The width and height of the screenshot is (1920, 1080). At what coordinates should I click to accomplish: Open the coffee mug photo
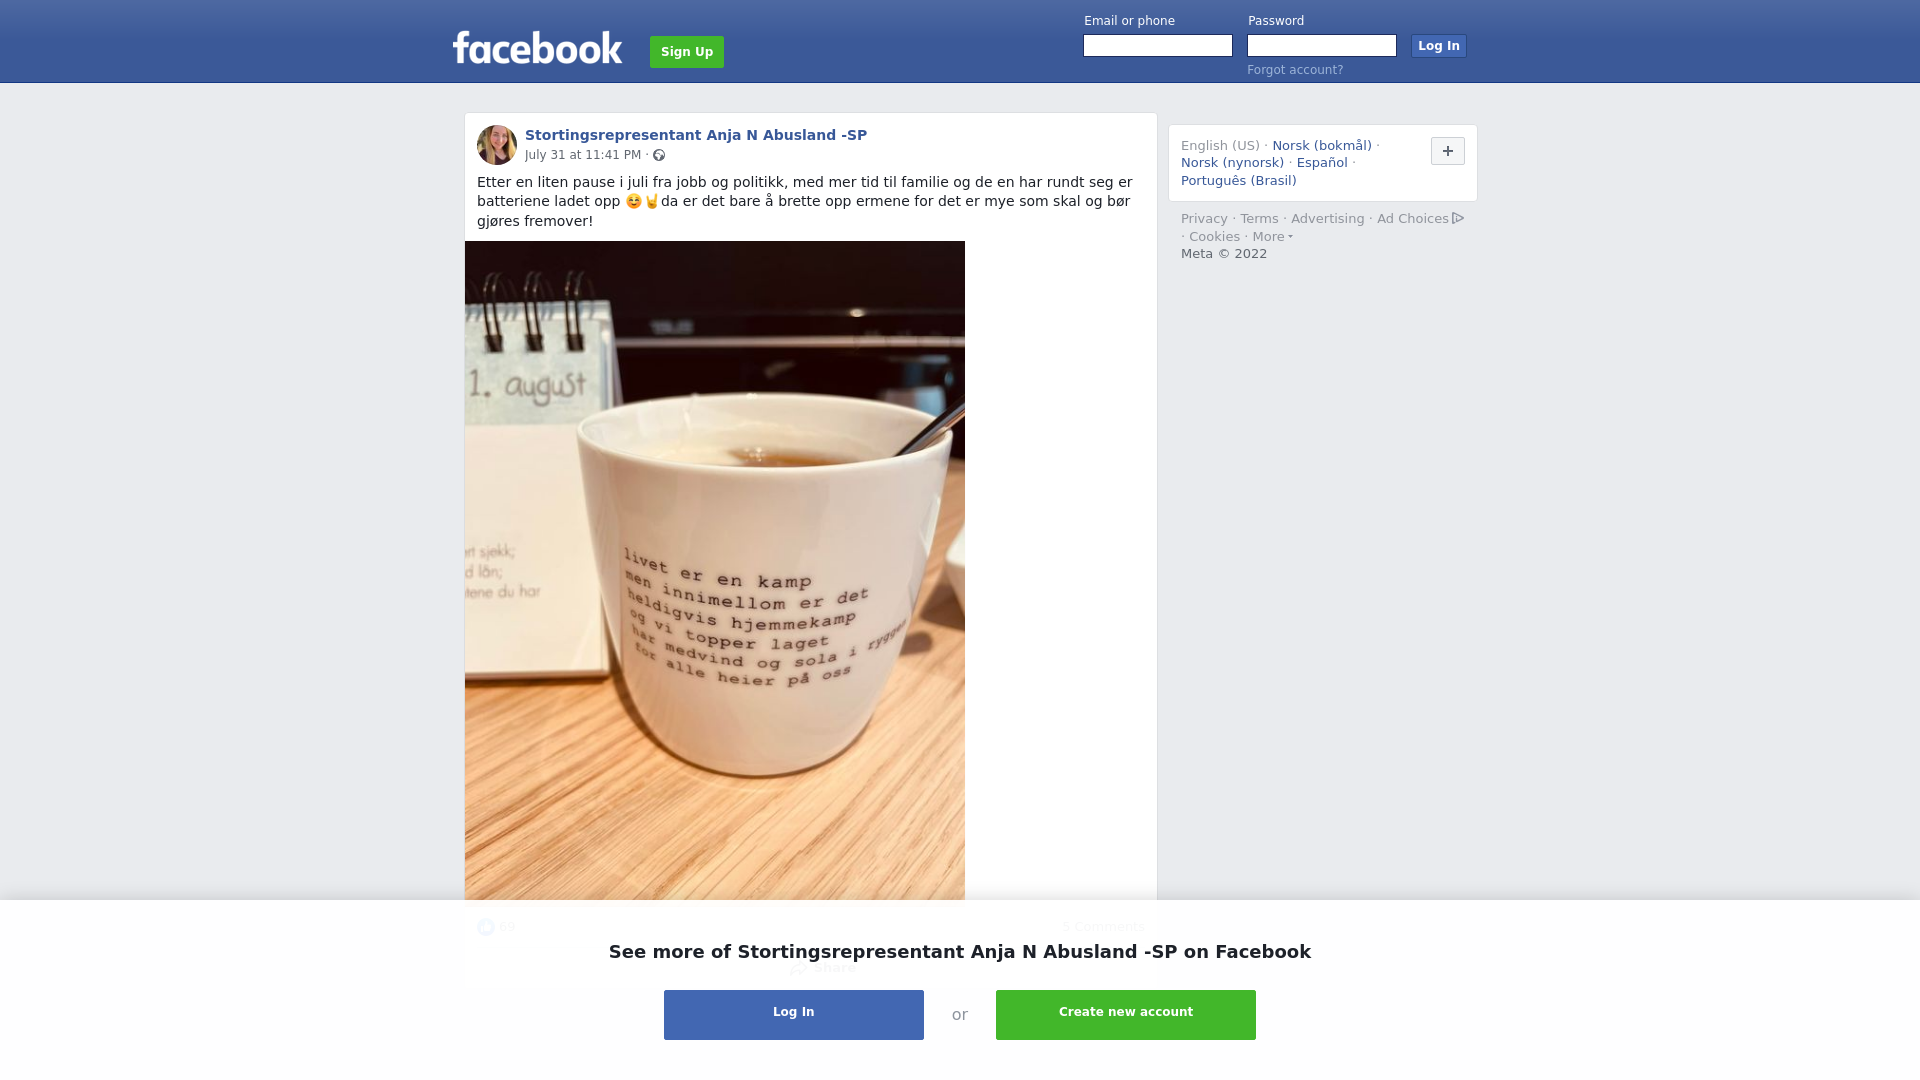click(715, 570)
